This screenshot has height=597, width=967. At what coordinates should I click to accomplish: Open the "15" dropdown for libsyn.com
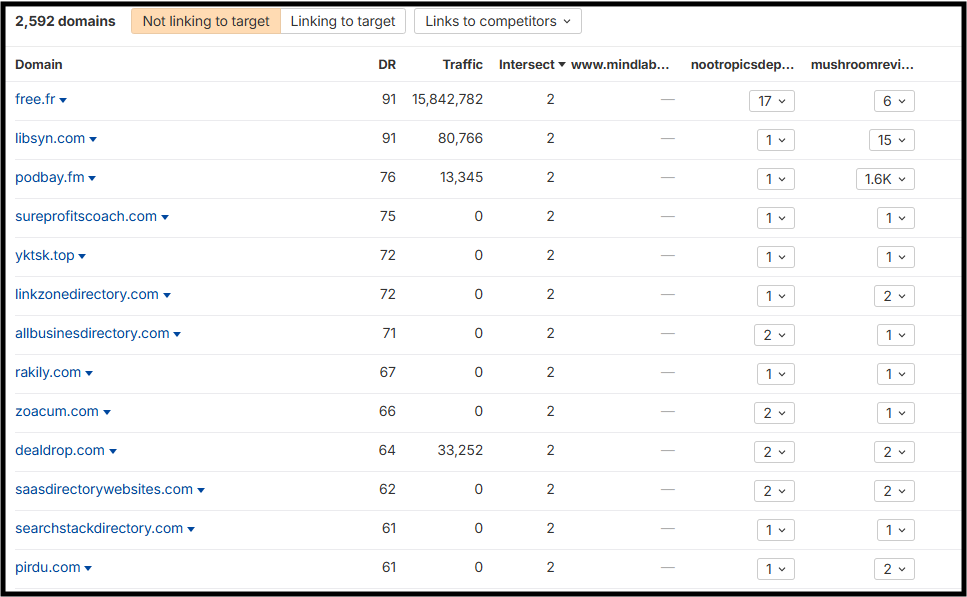[891, 139]
